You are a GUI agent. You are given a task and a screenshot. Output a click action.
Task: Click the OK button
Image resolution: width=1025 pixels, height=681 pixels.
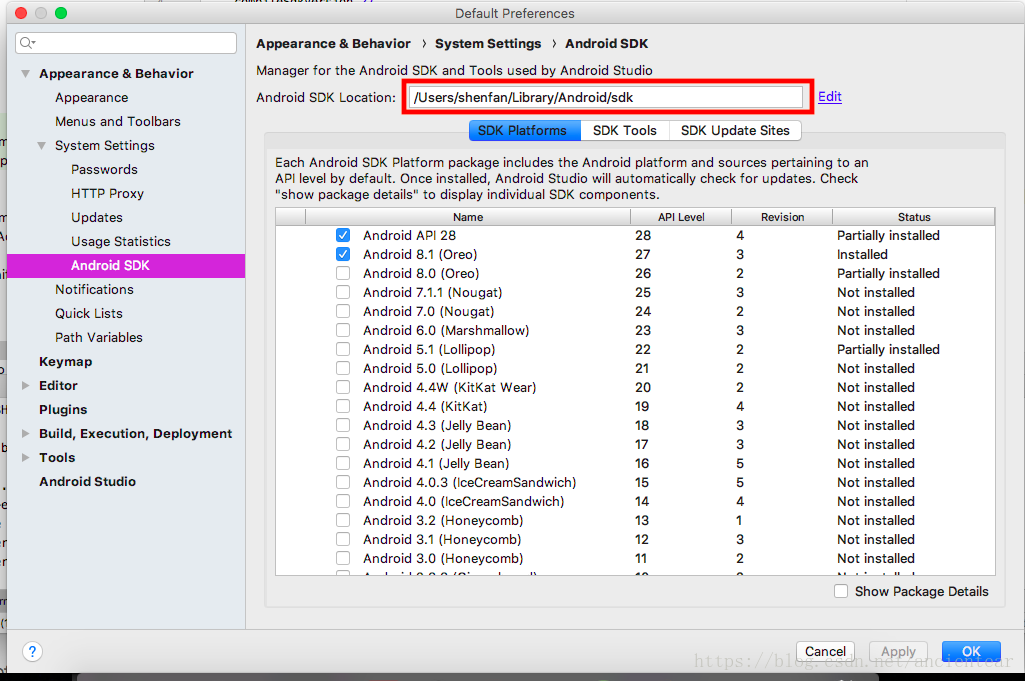pyautogui.click(x=971, y=651)
